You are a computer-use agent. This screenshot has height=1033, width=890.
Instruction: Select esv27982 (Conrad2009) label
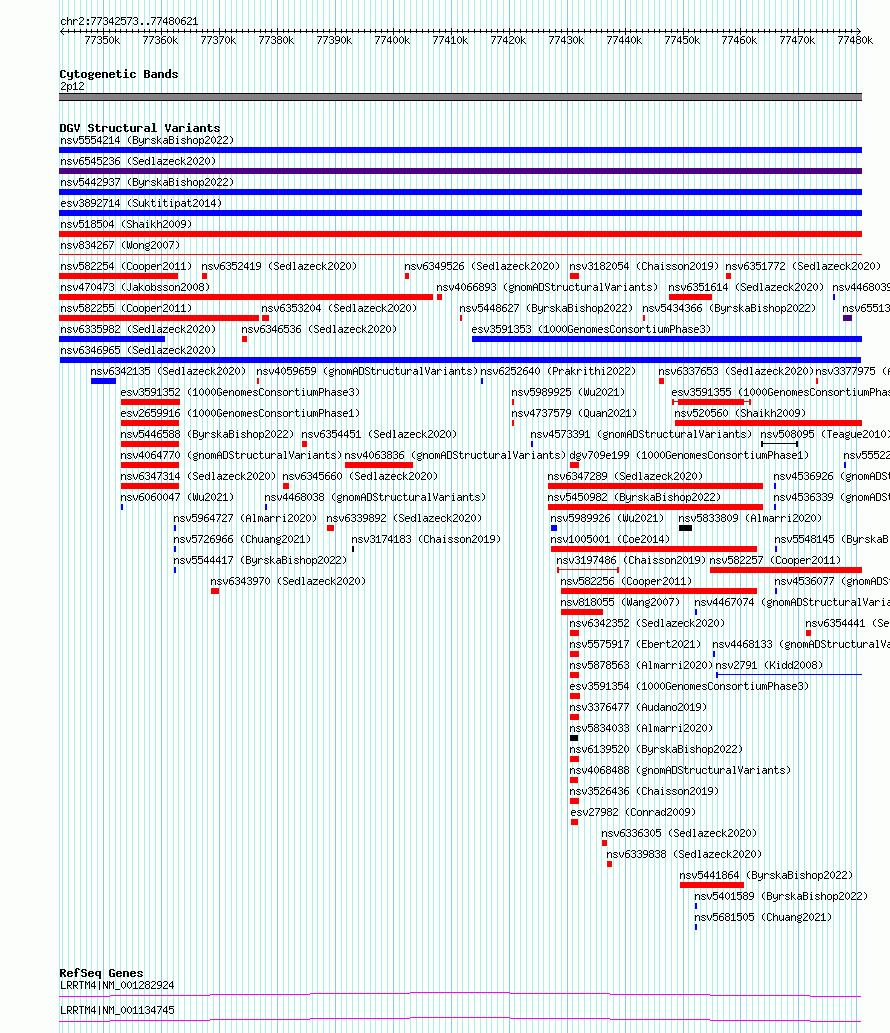(x=633, y=814)
